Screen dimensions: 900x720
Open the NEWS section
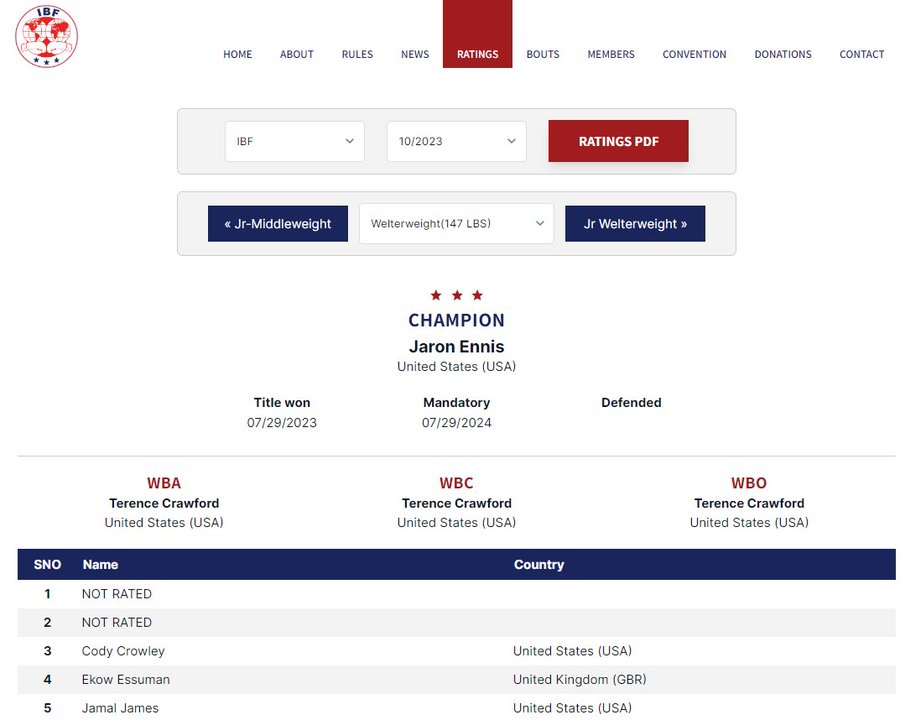point(415,54)
